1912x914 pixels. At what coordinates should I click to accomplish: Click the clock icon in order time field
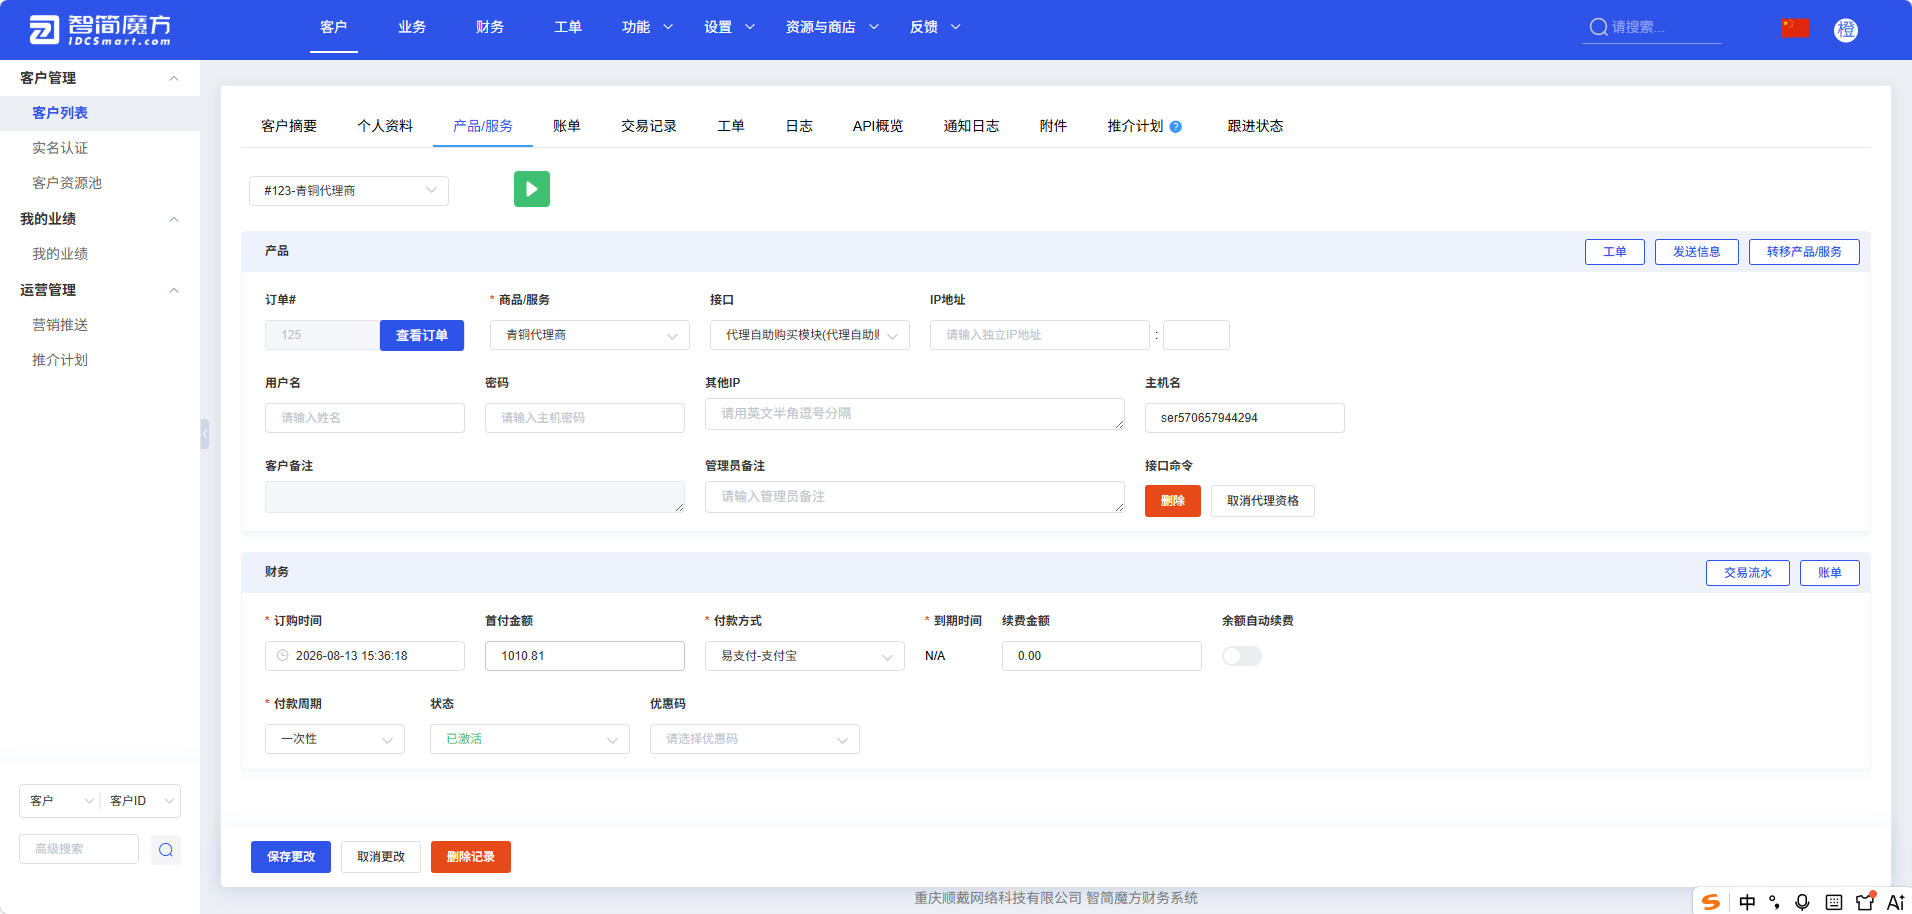(283, 656)
